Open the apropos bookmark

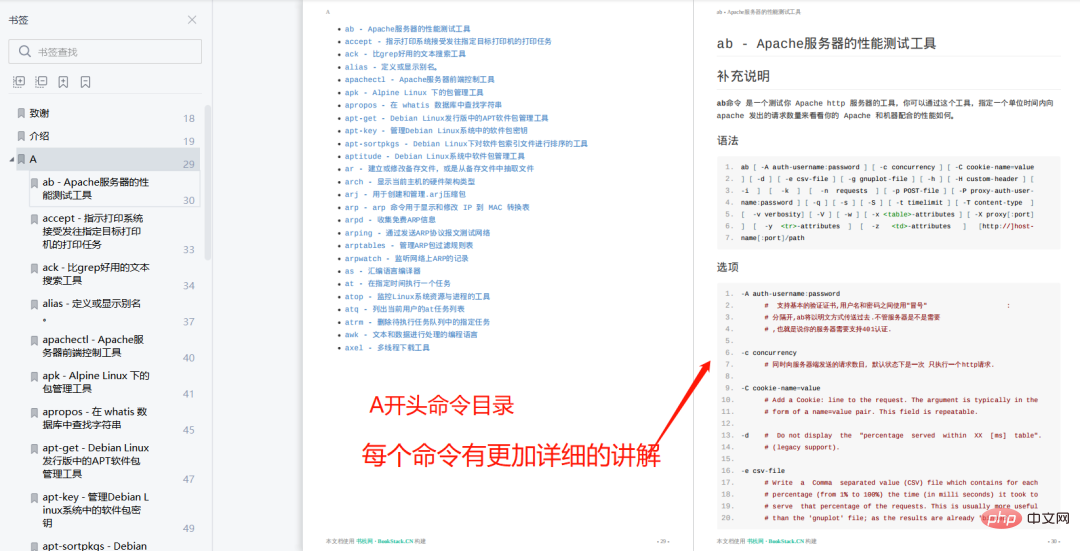point(94,418)
